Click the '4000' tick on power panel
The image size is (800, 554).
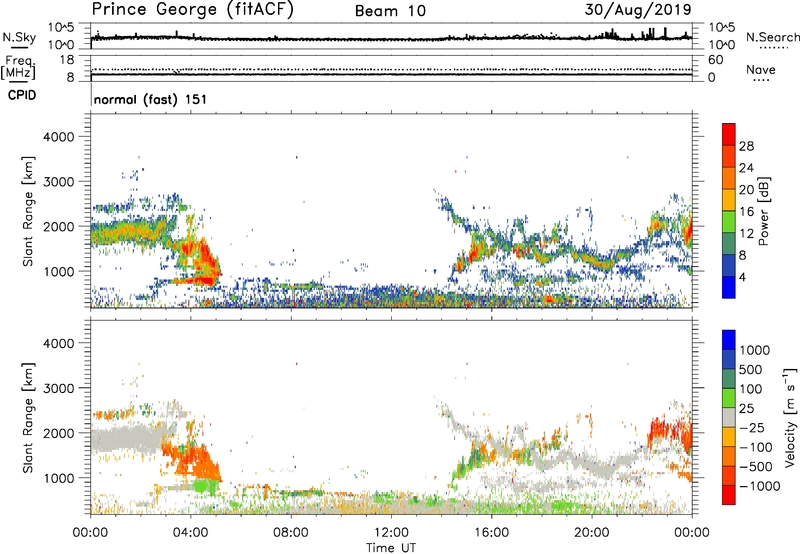click(x=58, y=137)
